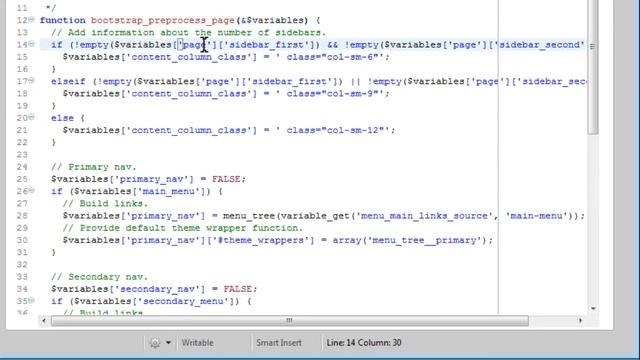Click the elseif keyword on line 17
The image size is (640, 360).
pos(68,81)
